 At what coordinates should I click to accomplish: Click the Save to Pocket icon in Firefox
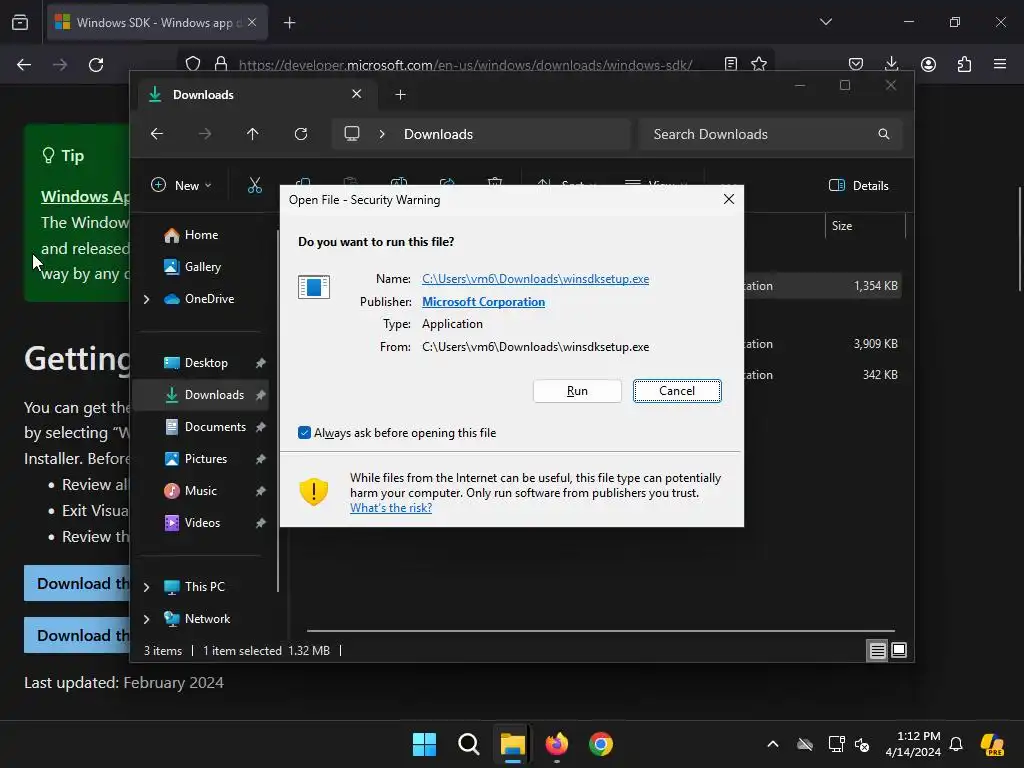click(856, 64)
